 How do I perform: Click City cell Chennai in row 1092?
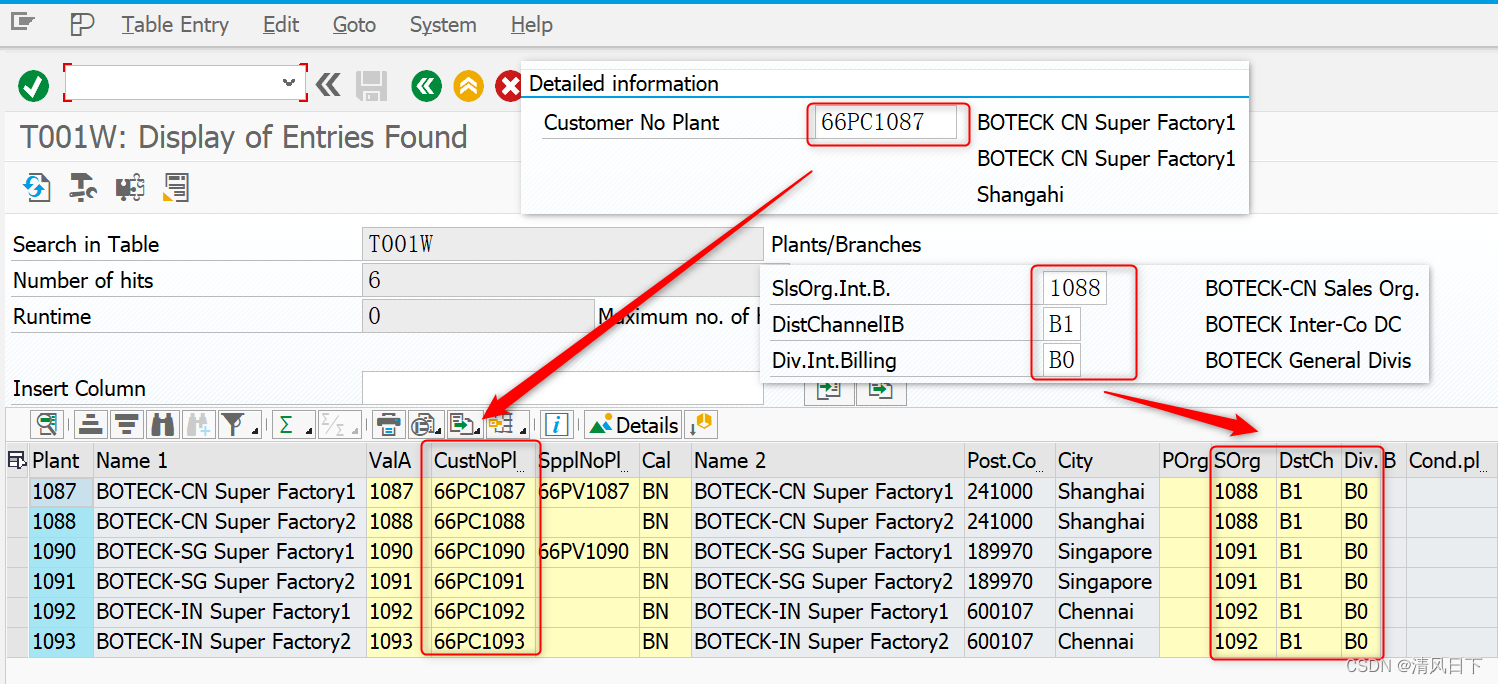pos(1107,612)
